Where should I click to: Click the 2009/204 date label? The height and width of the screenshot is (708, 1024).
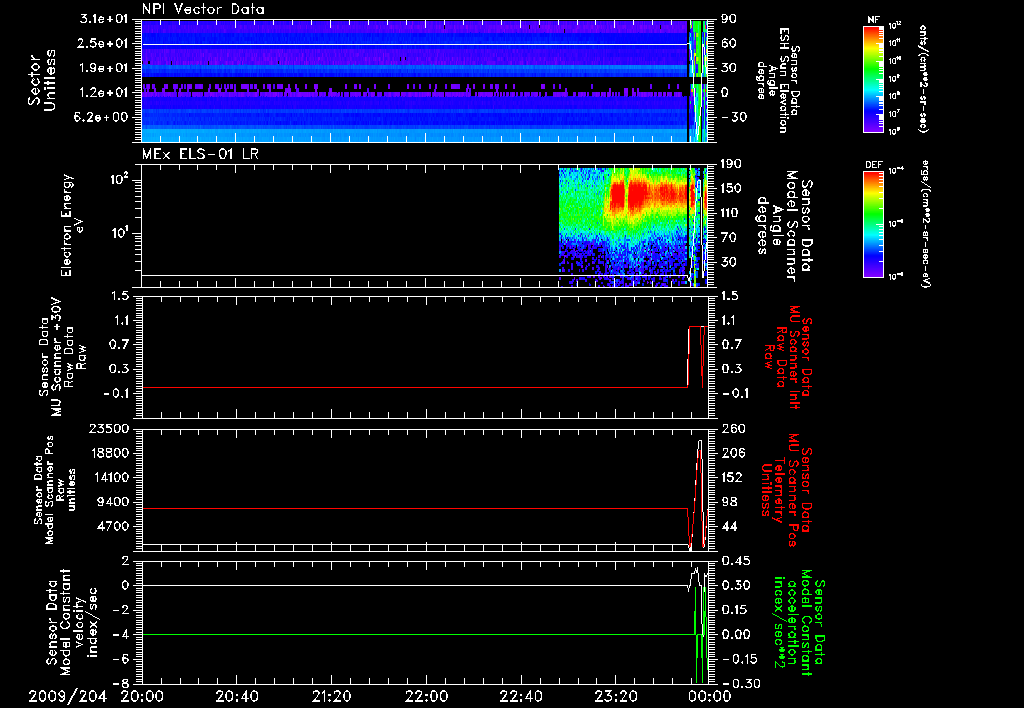[x=67, y=696]
